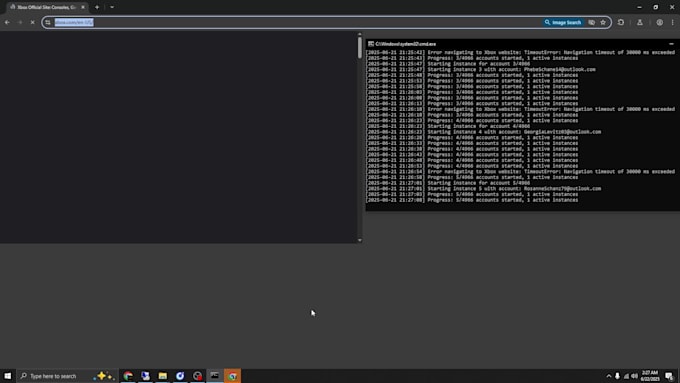Open File Explorer from the taskbar

[x=163, y=376]
